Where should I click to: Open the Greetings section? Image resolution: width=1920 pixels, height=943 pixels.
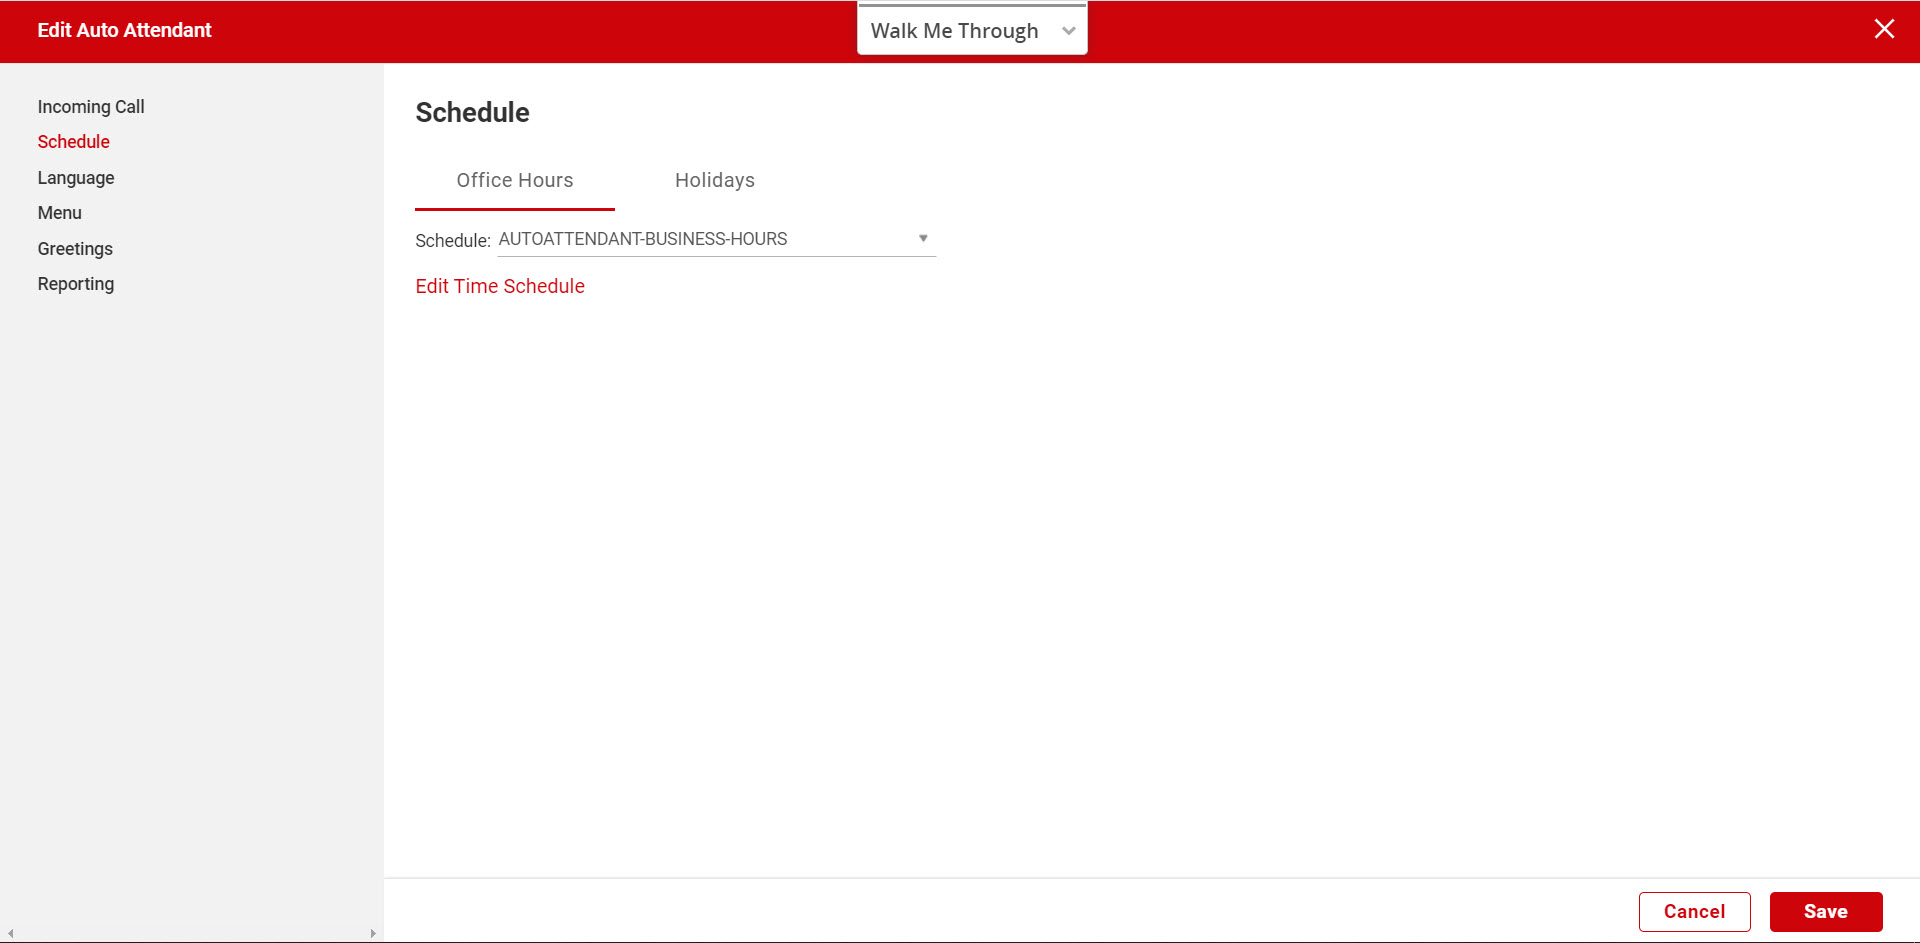[75, 249]
